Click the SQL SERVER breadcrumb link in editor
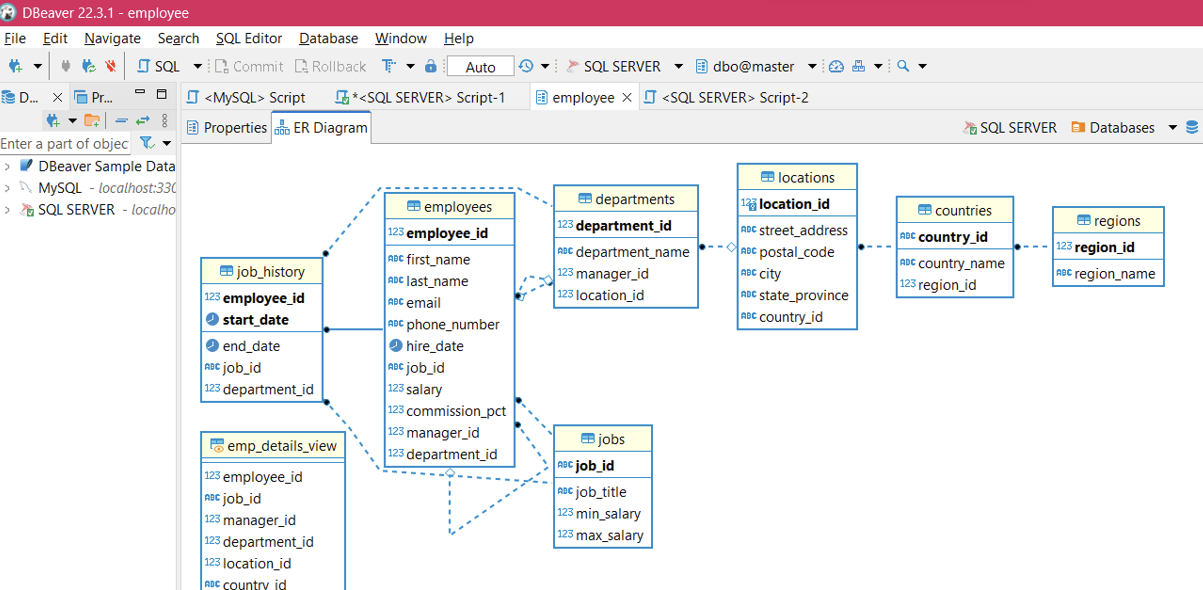 pos(1010,127)
